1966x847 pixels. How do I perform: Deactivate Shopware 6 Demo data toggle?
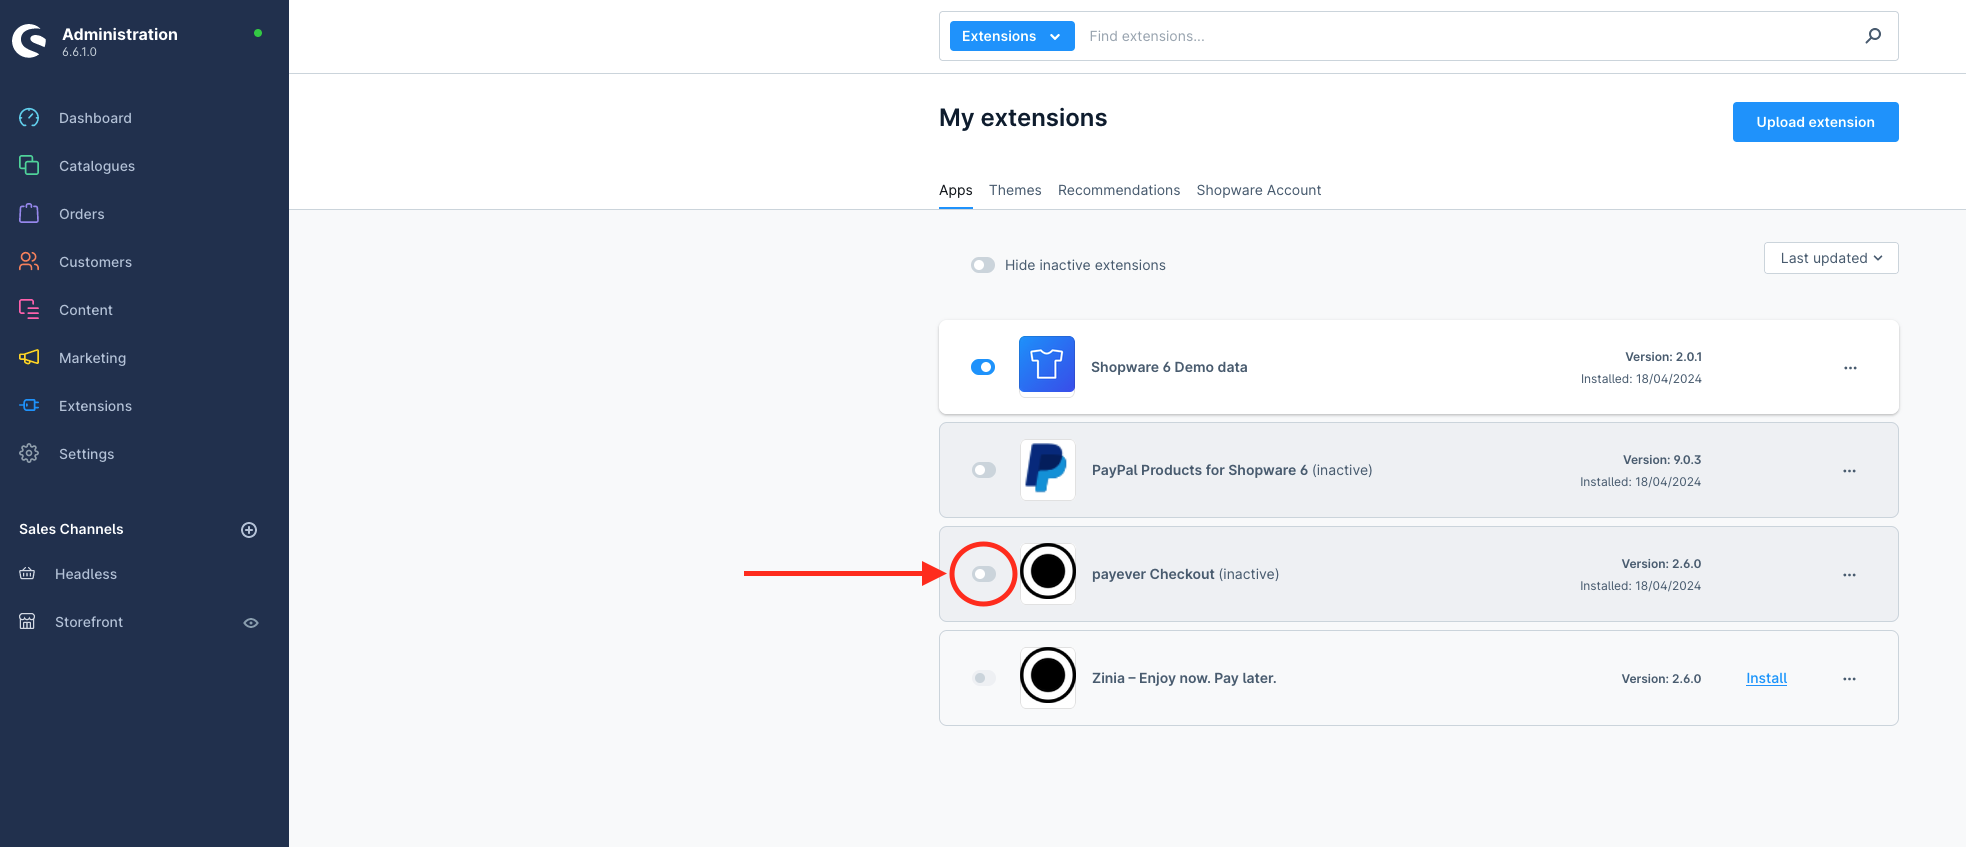click(983, 367)
